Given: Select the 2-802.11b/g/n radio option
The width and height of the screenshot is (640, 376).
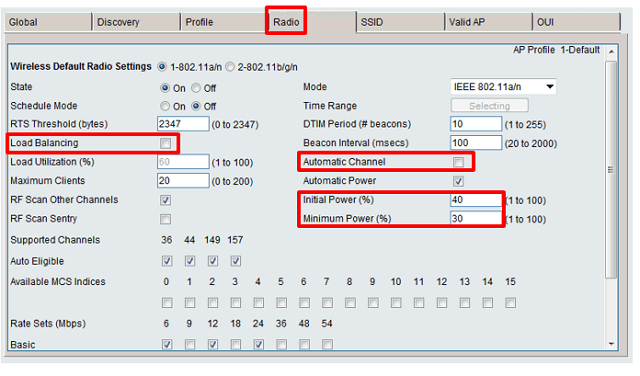Looking at the screenshot, I should point(230,67).
